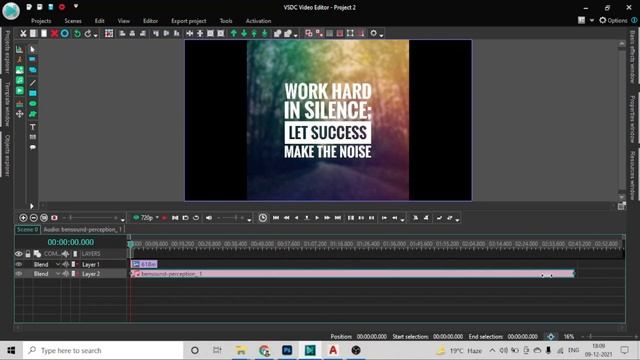The width and height of the screenshot is (640, 360).
Task: Click the gear settings icon in top toolbar
Action: (373, 33)
